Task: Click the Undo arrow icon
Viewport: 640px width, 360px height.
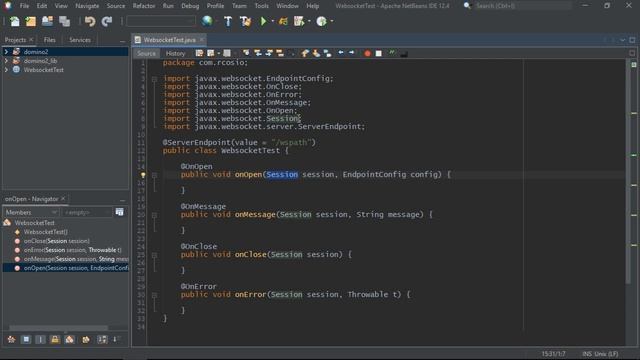Action: pos(90,21)
